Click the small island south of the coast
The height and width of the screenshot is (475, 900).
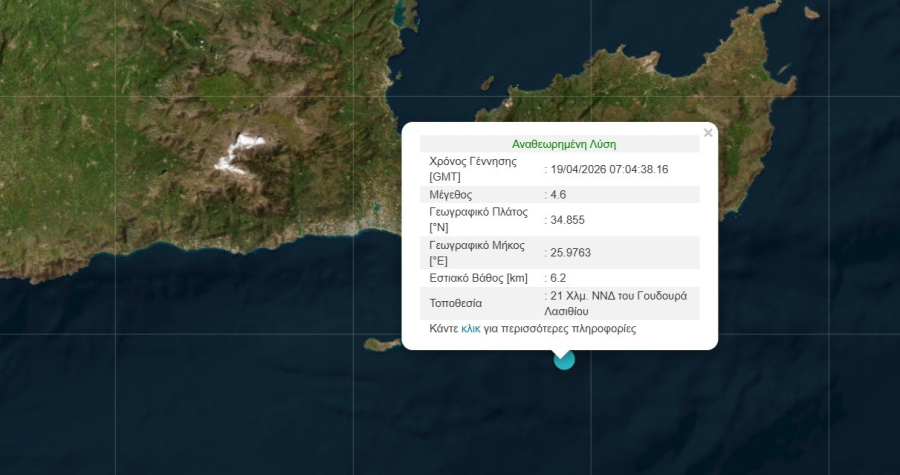(x=380, y=345)
